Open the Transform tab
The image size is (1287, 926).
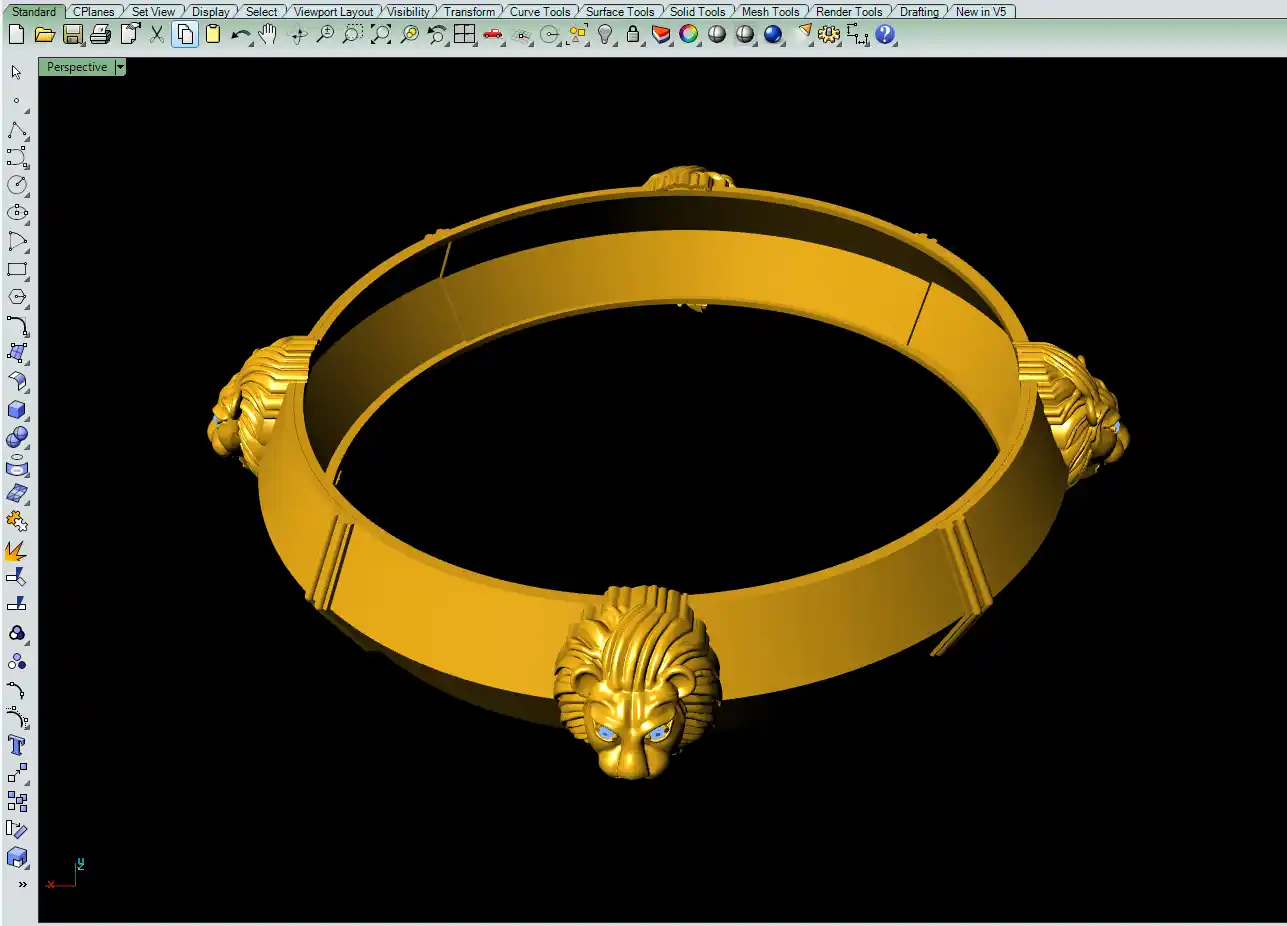tap(469, 11)
